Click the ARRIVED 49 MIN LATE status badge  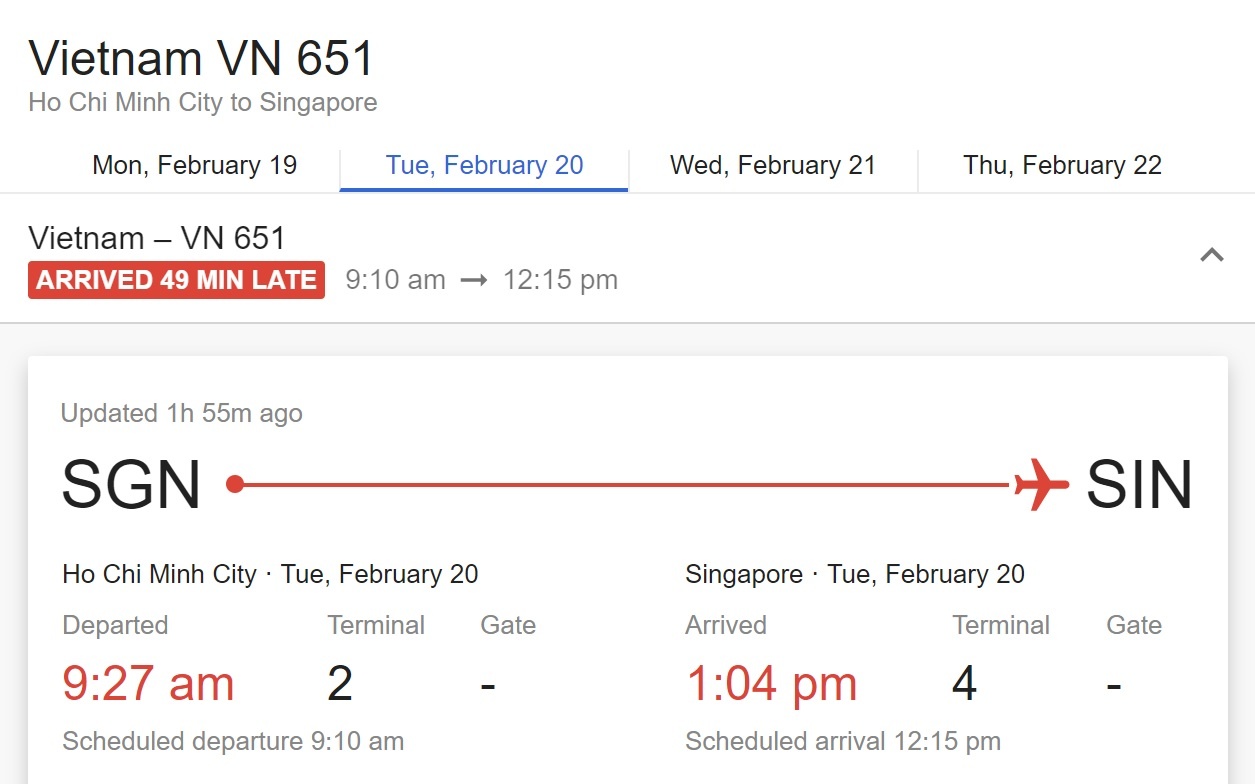(x=176, y=280)
